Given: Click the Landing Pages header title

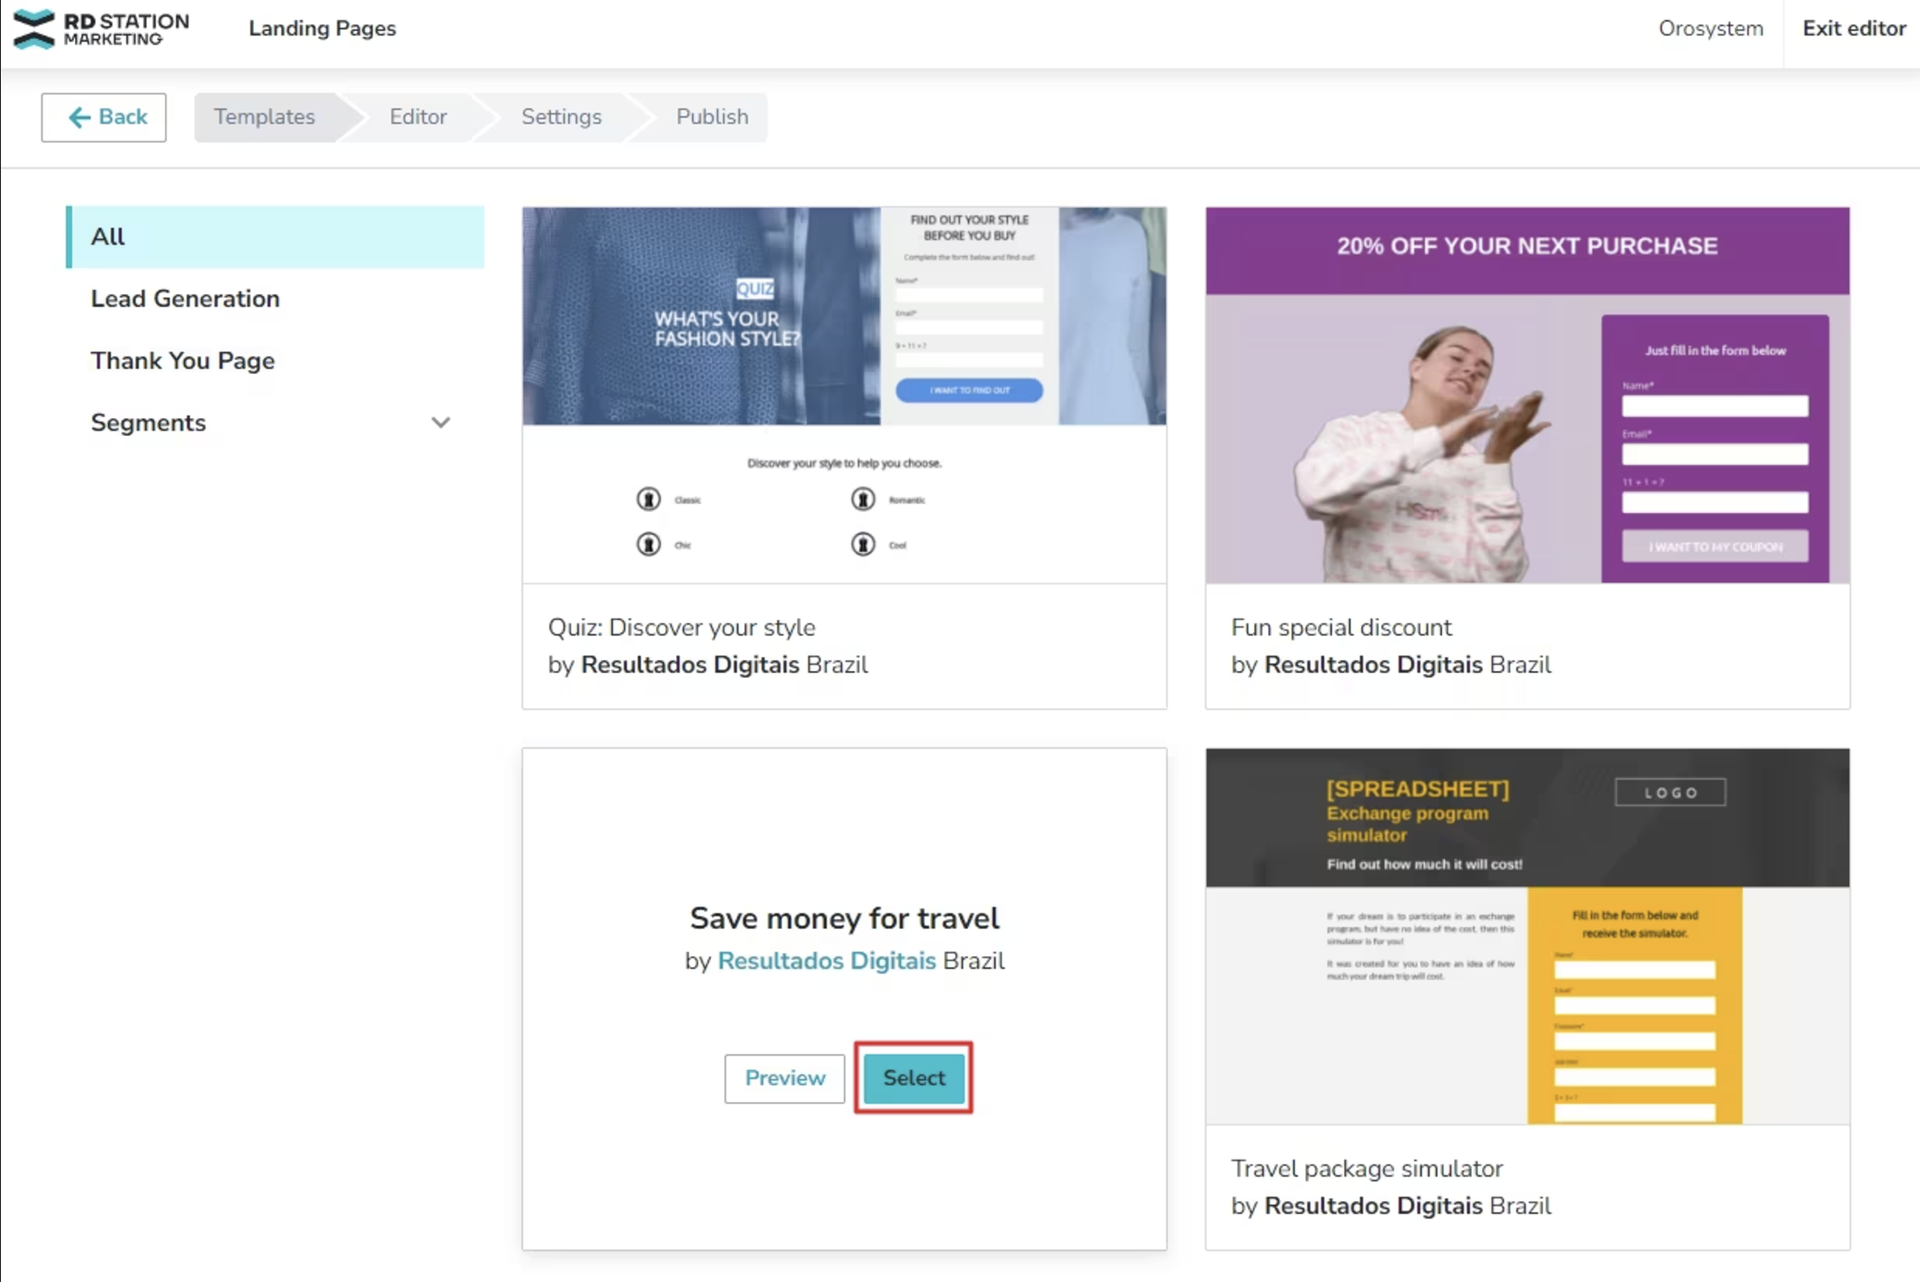Looking at the screenshot, I should (x=322, y=29).
